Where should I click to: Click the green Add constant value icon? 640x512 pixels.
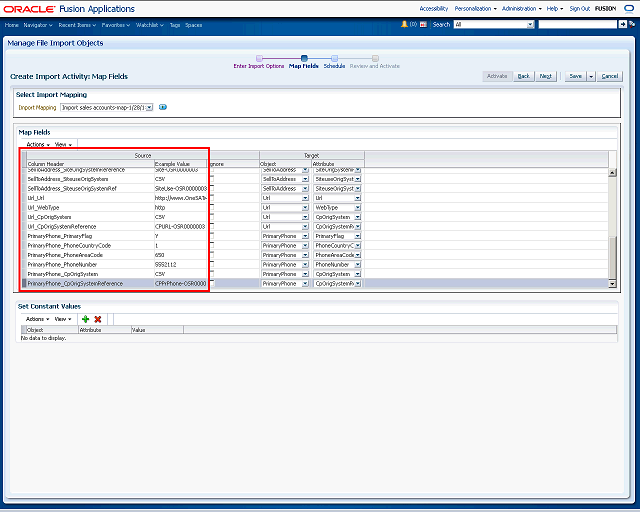[86, 319]
